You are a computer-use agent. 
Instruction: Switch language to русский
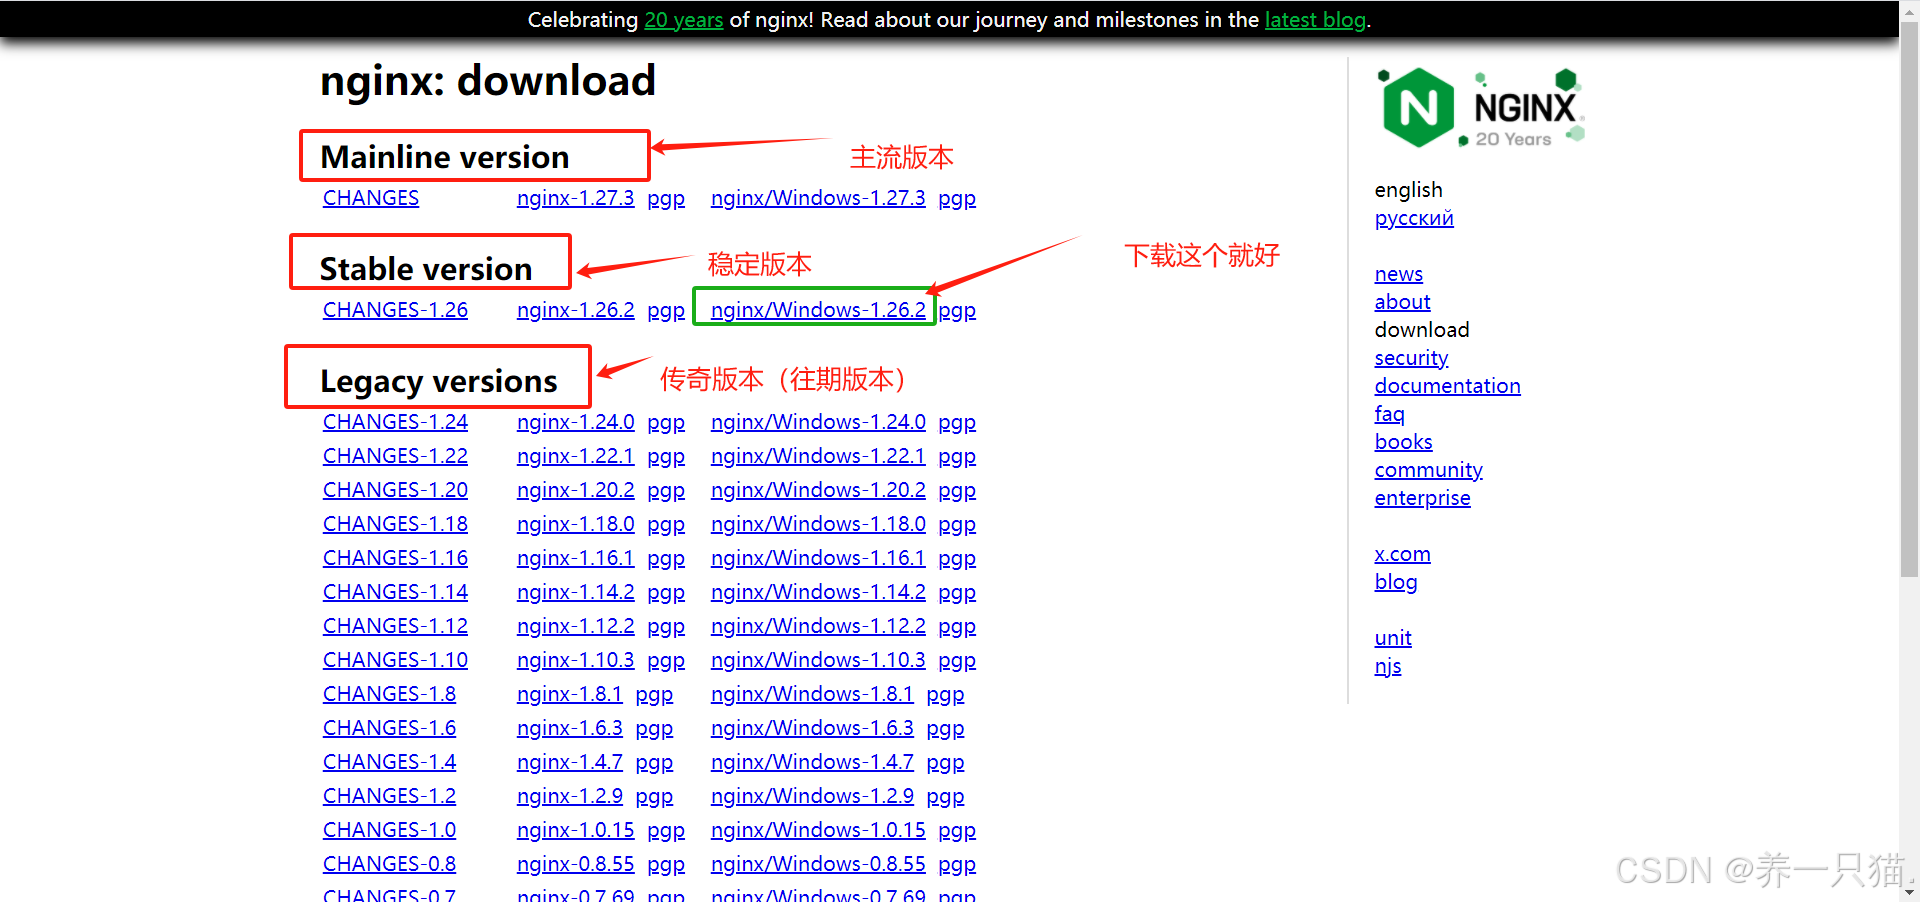(x=1414, y=218)
